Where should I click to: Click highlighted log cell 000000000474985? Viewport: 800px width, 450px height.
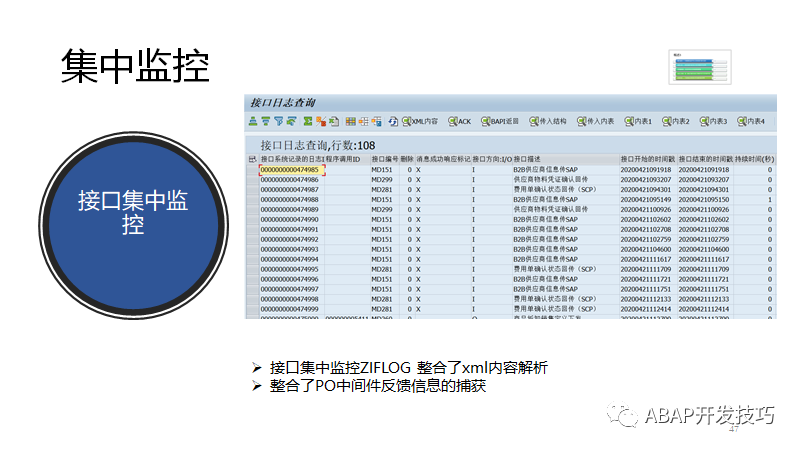pos(292,170)
